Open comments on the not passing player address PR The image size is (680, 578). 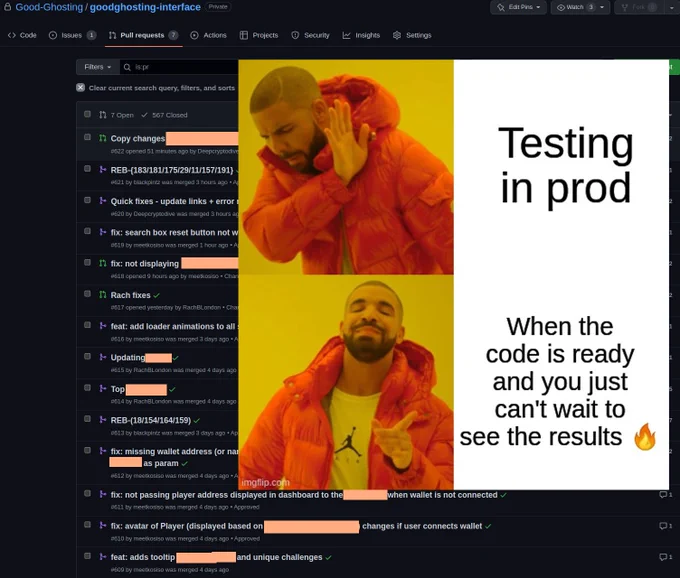pos(665,494)
